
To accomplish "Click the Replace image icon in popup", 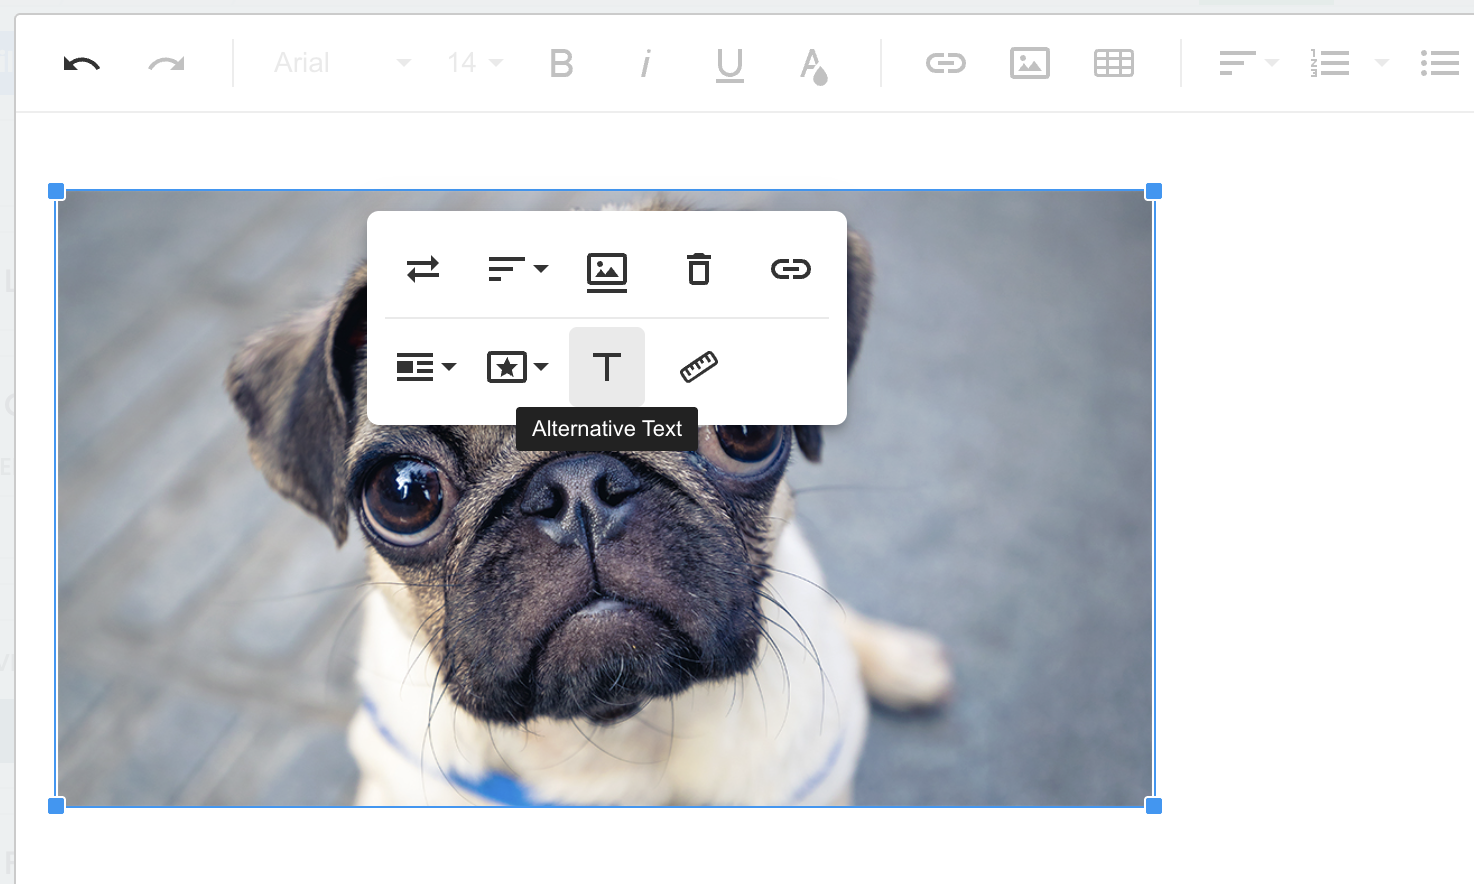I will click(x=423, y=269).
